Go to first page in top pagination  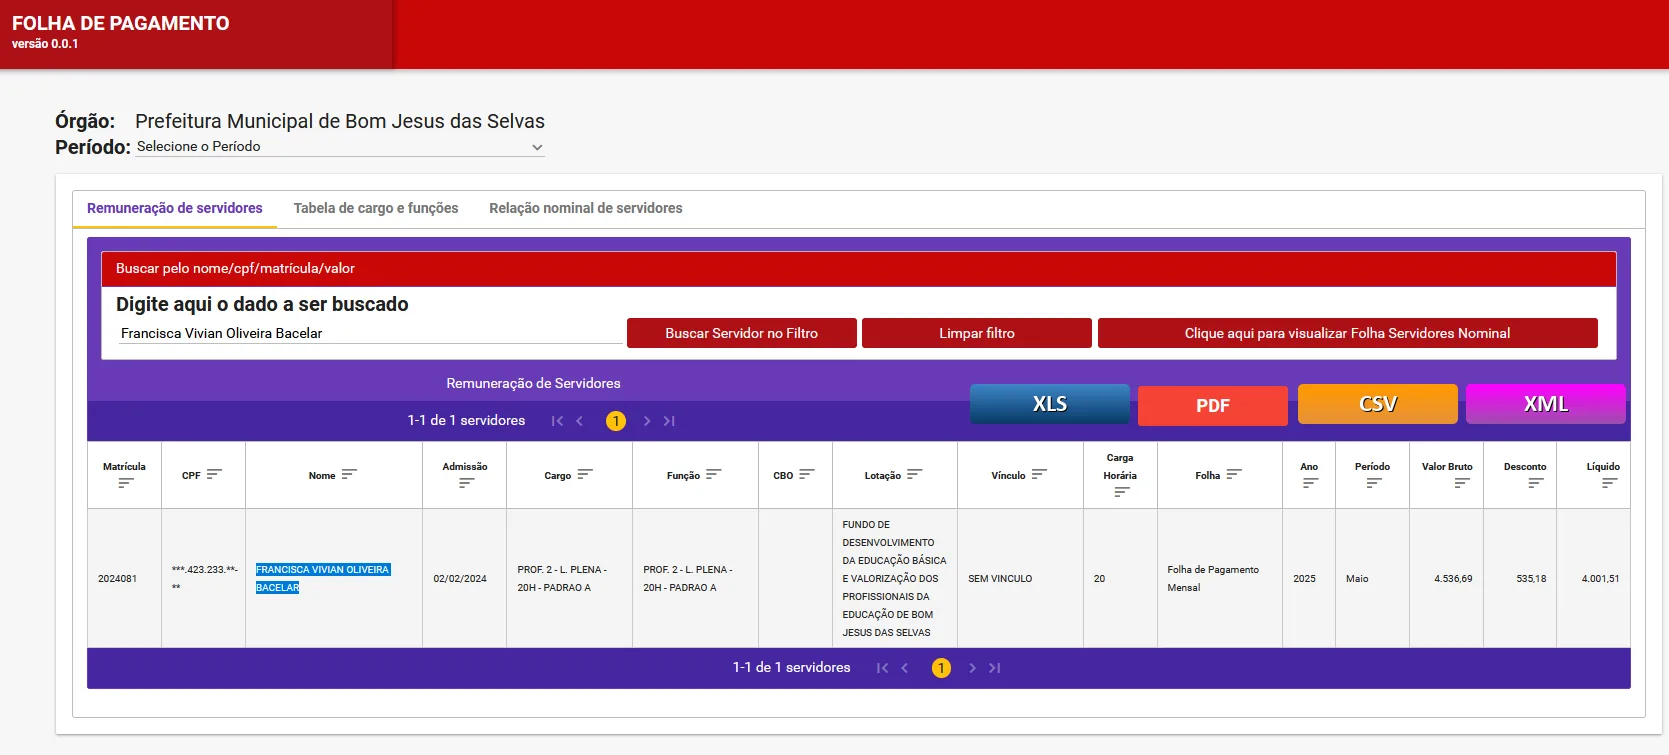pyautogui.click(x=557, y=421)
